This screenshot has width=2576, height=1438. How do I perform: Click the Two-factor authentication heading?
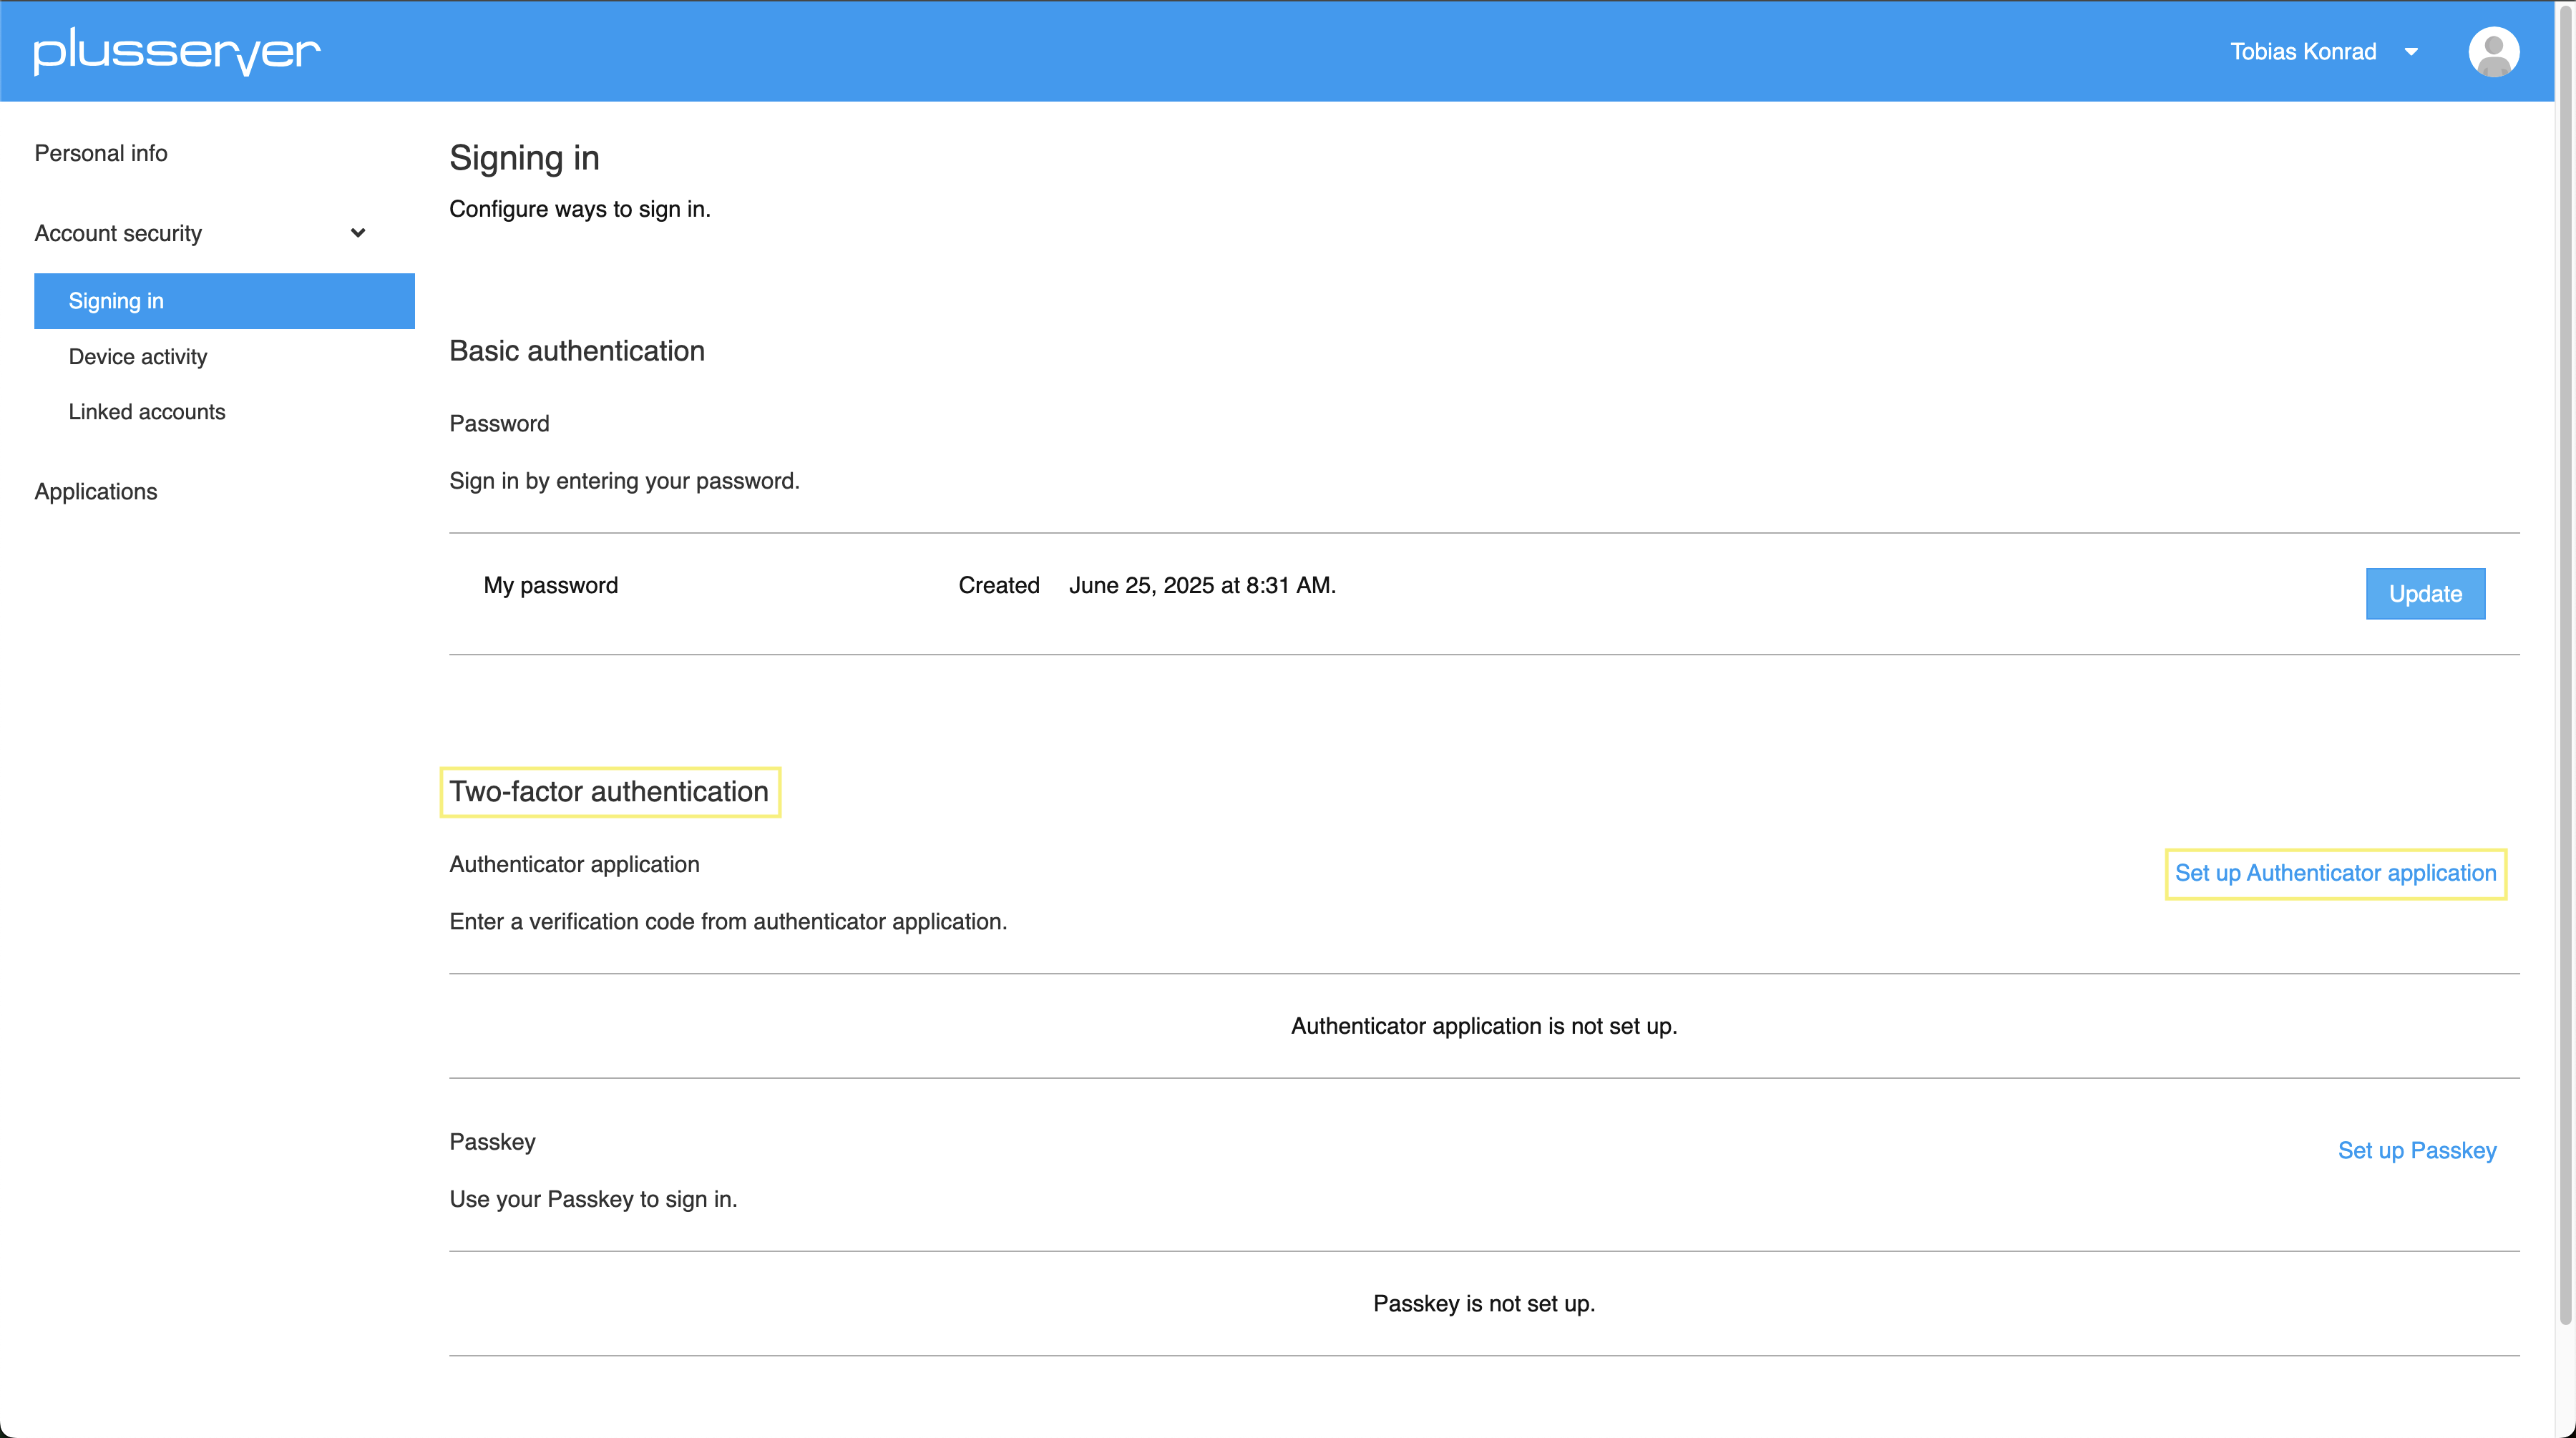click(x=609, y=791)
